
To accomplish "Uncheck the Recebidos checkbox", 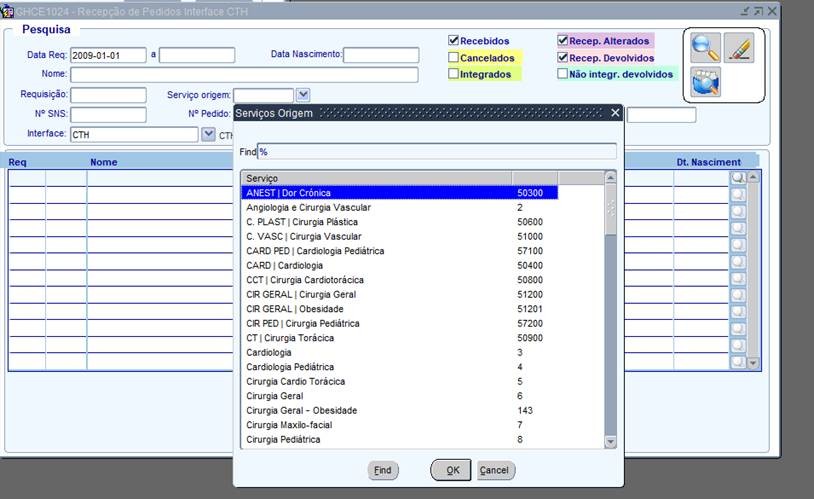I will [x=454, y=41].
